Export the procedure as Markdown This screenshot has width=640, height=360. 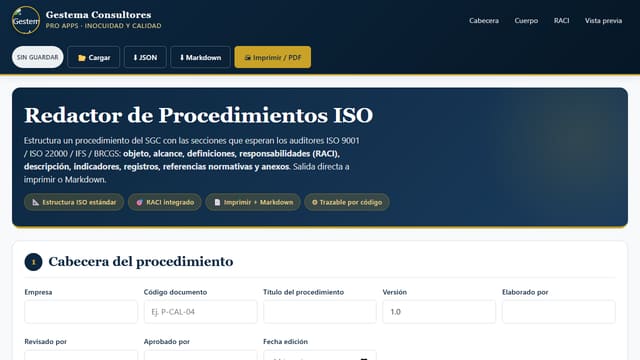click(x=200, y=58)
